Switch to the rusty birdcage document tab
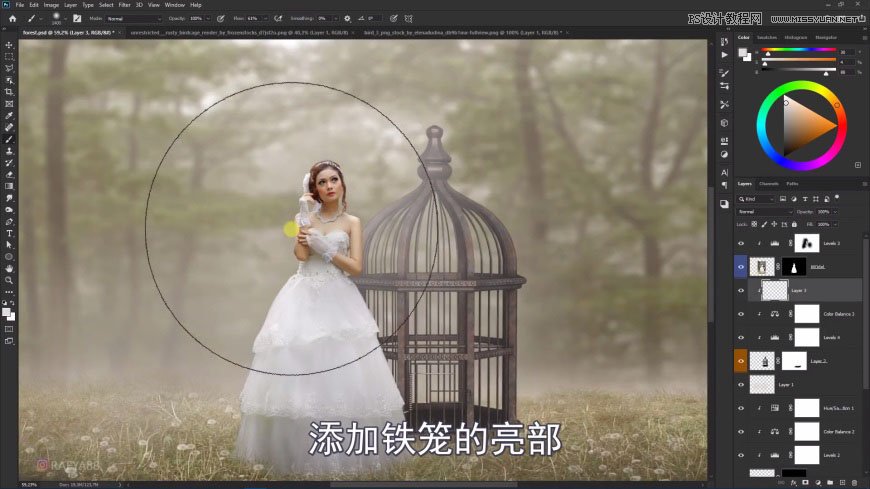 pyautogui.click(x=239, y=33)
